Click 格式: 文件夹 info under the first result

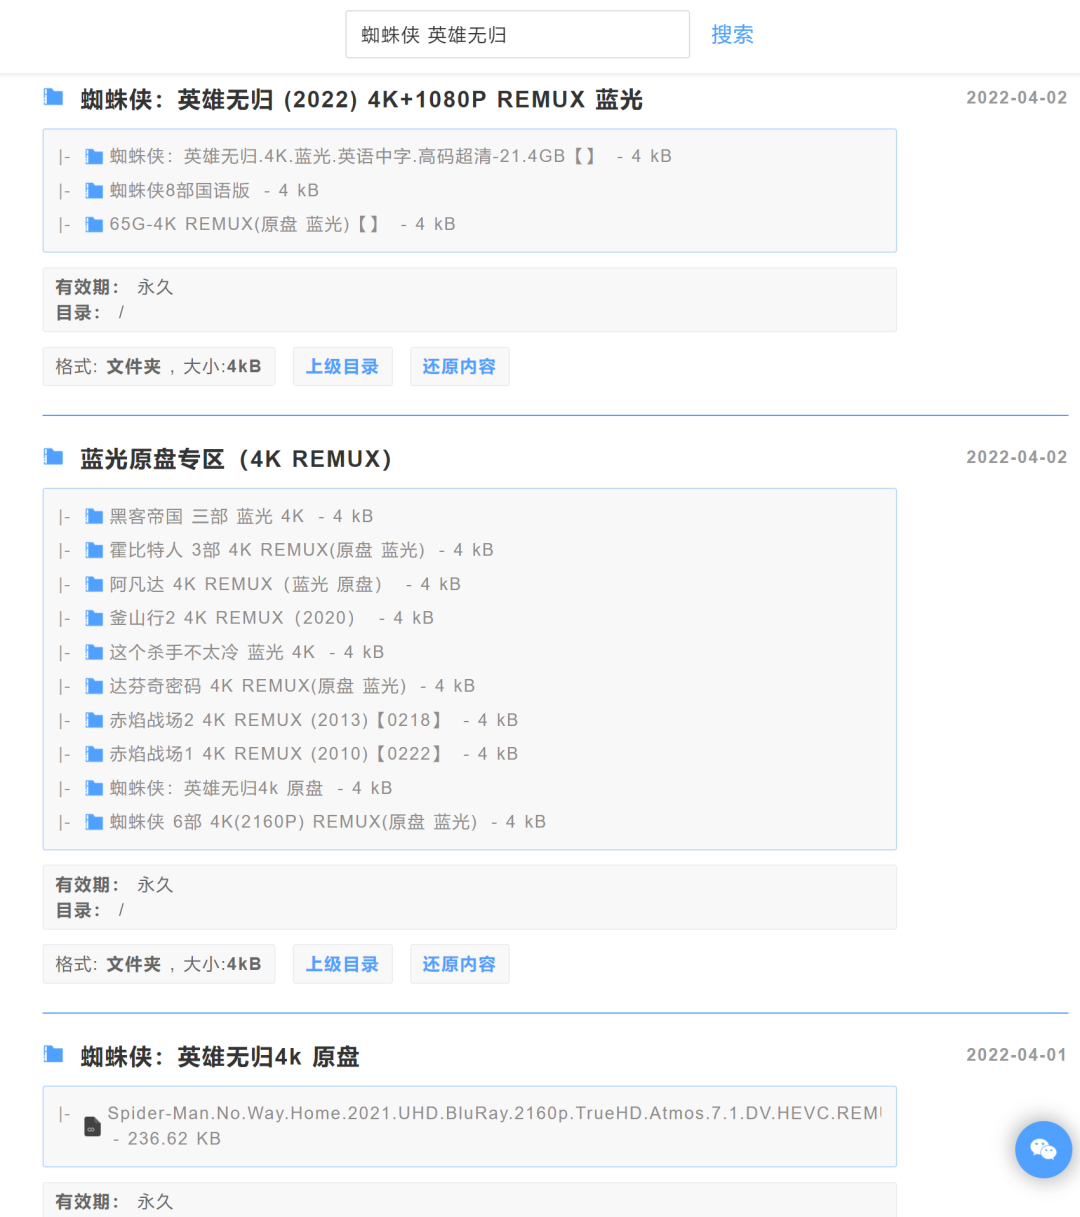159,367
